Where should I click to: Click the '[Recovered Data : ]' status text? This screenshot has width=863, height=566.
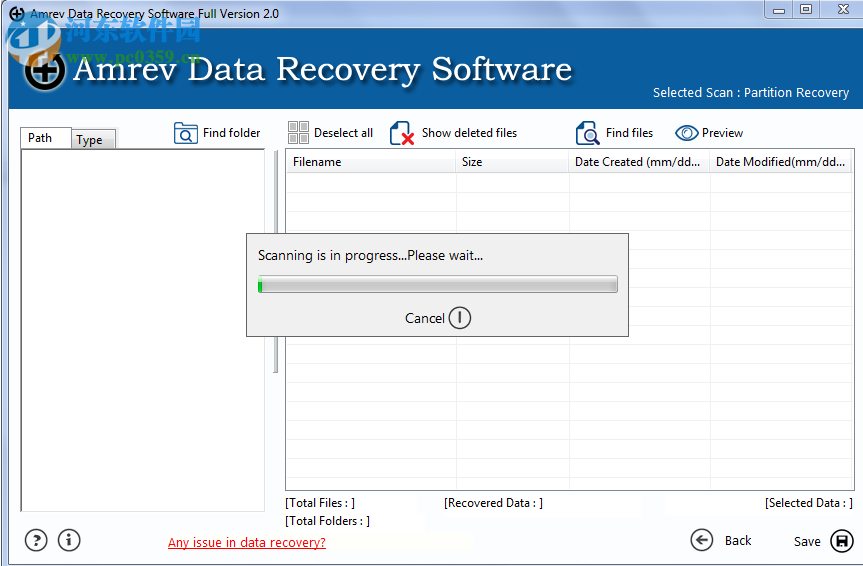pos(493,503)
